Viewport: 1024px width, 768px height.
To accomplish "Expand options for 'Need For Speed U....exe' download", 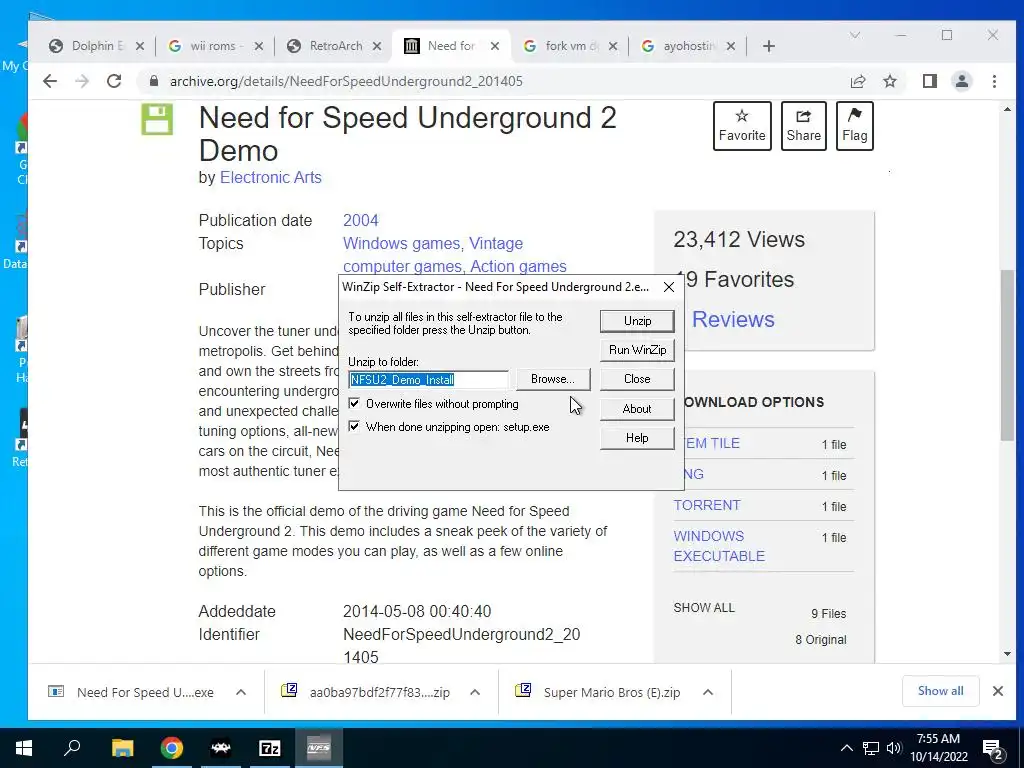I will tap(240, 692).
